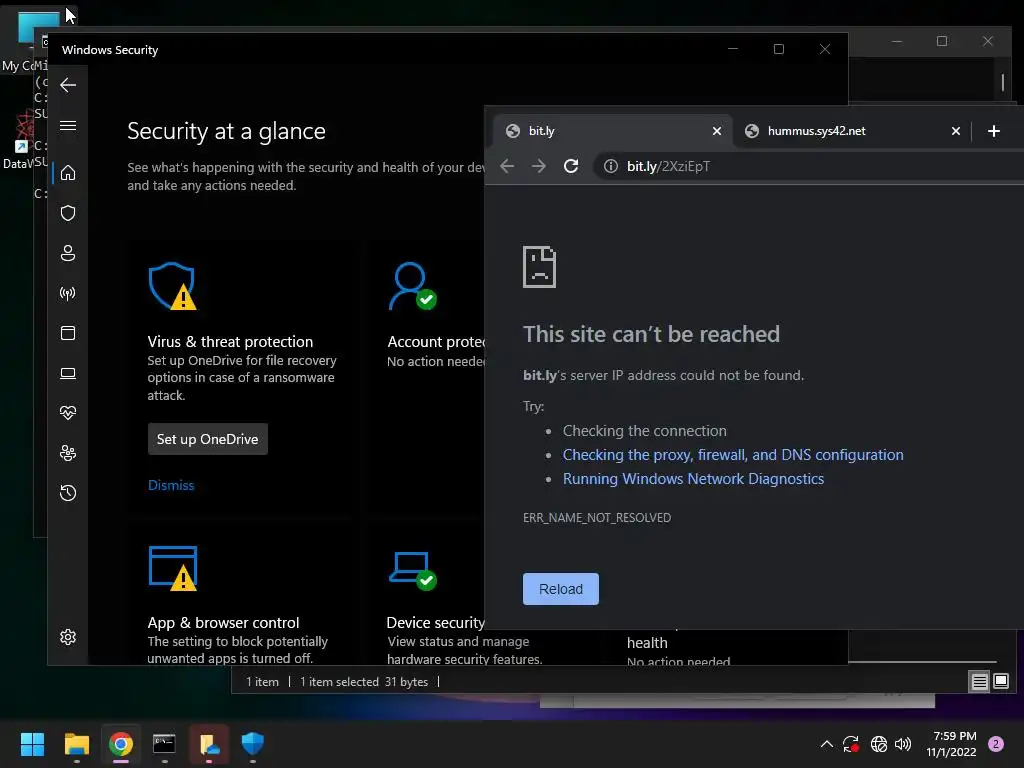The image size is (1024, 768).
Task: Select ERR_NAME_NOT_RESOLVED error code text
Action: point(597,518)
